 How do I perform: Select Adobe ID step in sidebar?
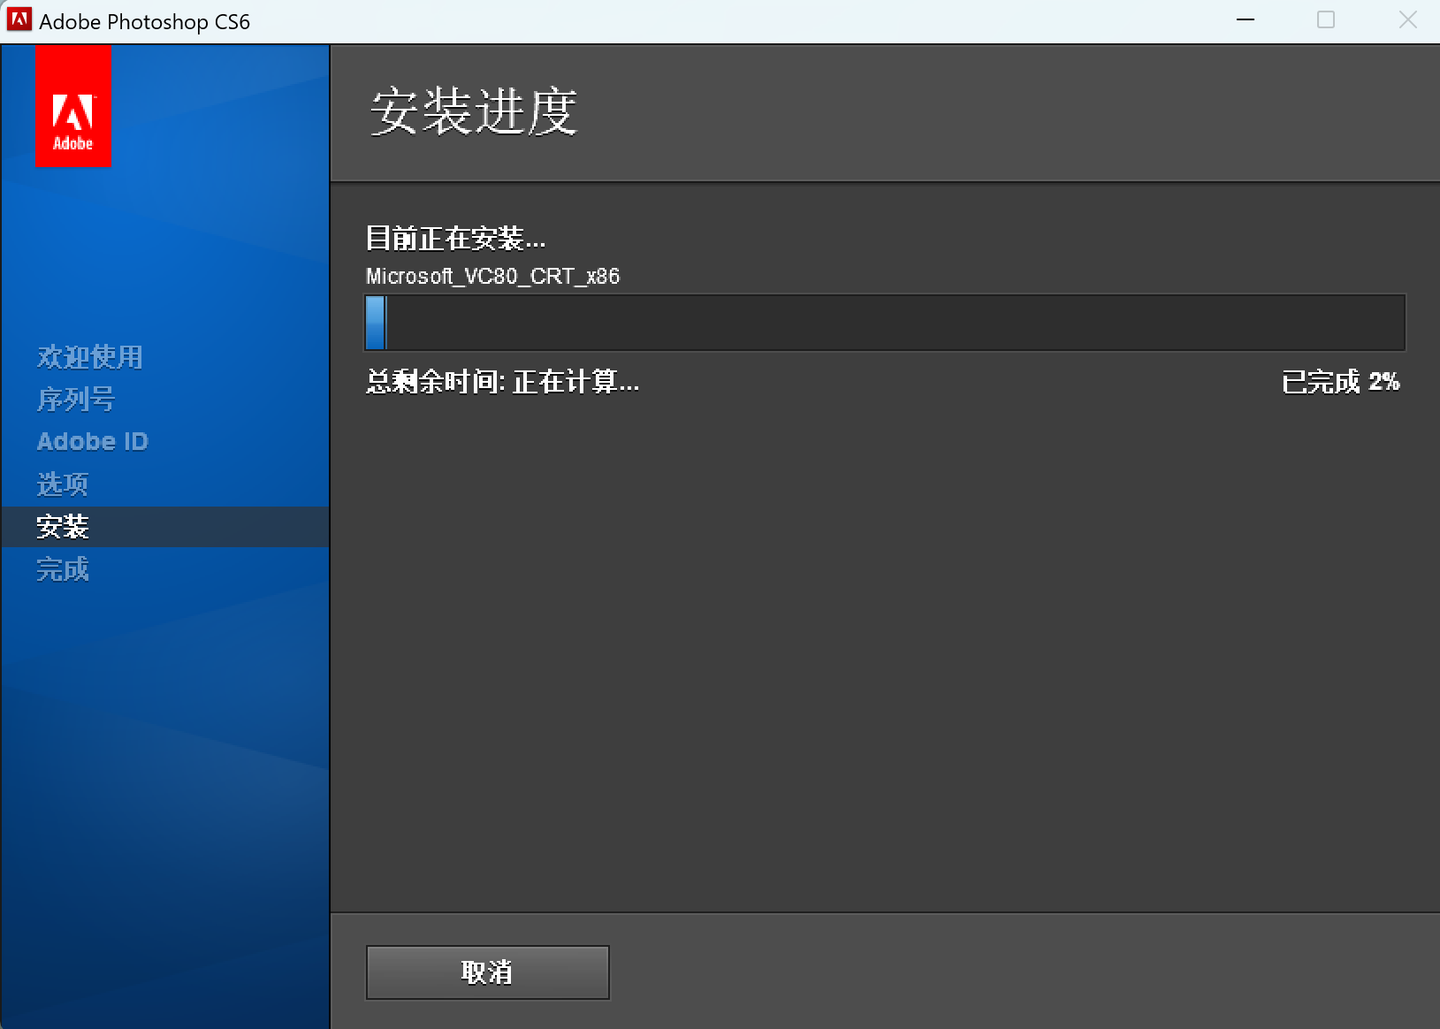[92, 441]
